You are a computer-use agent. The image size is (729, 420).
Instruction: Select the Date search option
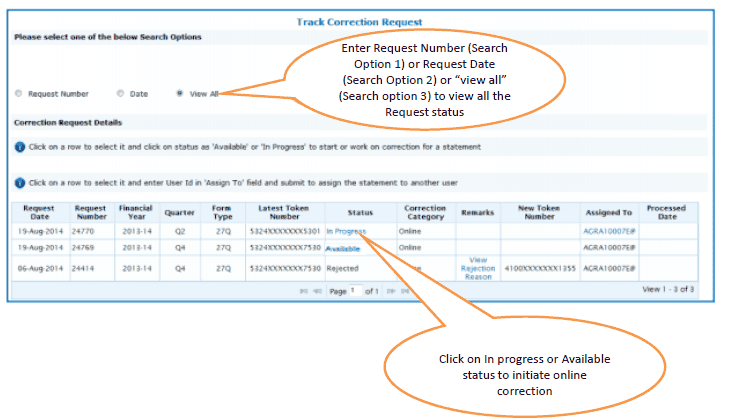point(120,94)
